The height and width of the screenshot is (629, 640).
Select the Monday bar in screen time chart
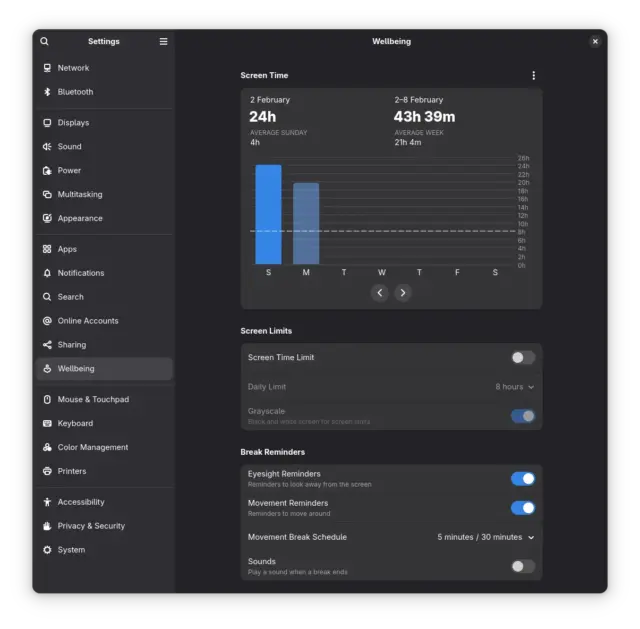point(306,223)
